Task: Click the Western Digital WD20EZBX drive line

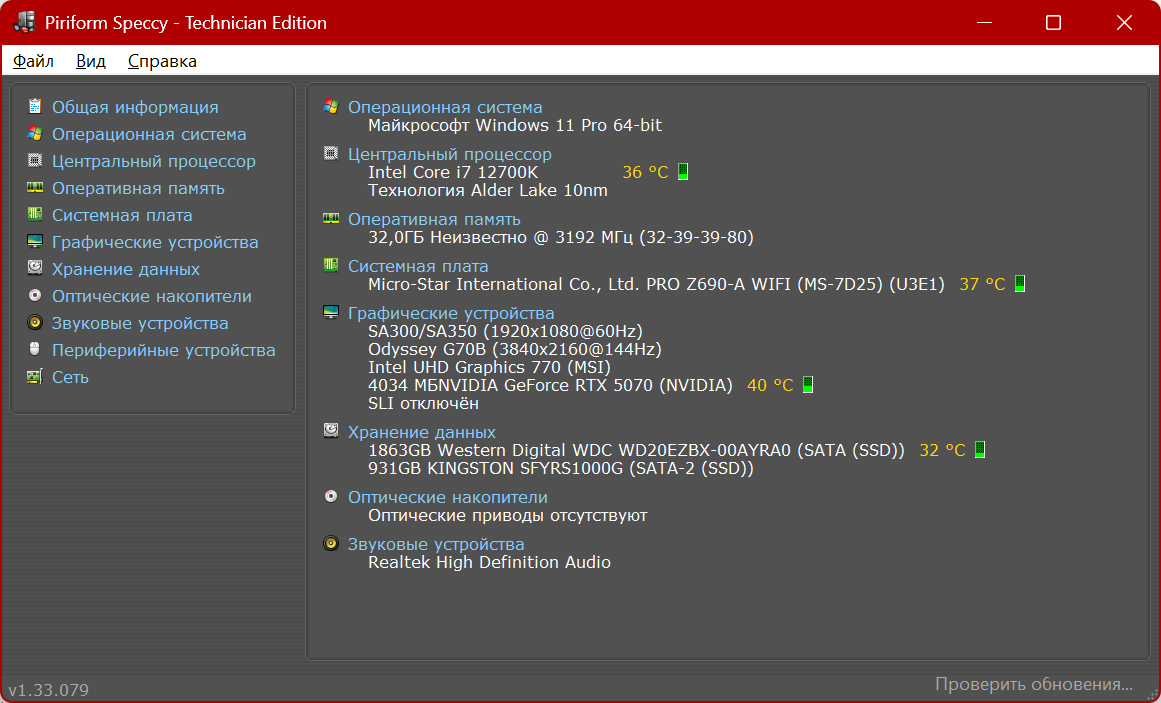Action: pyautogui.click(x=636, y=450)
